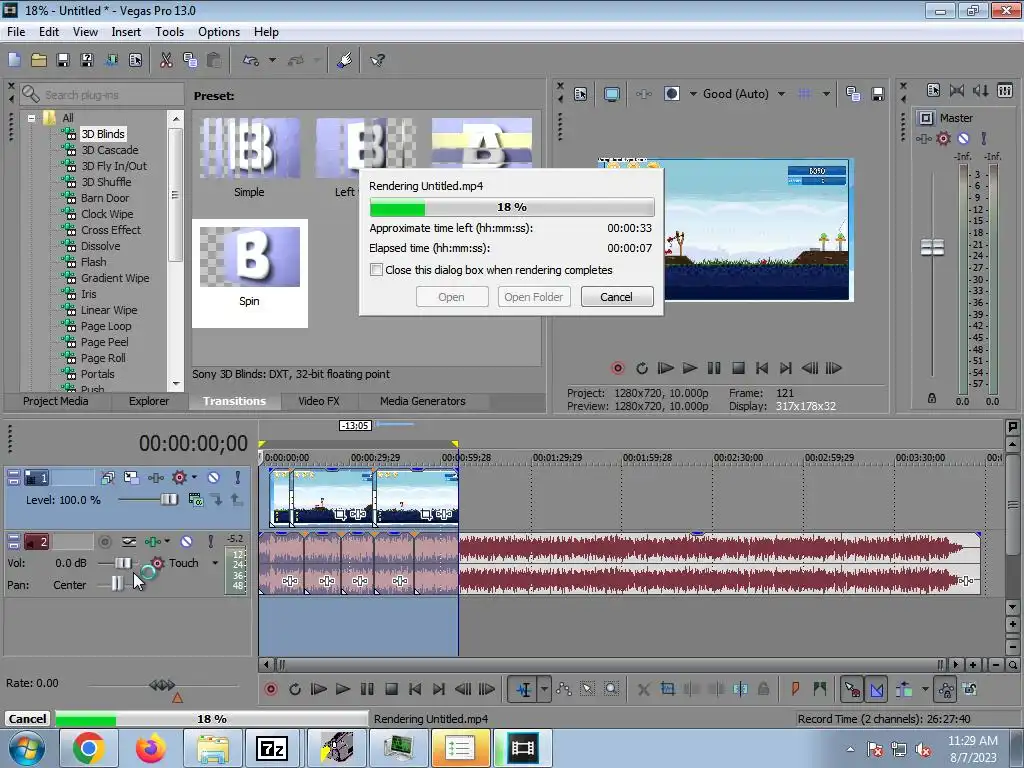This screenshot has width=1024, height=768.
Task: Click the Save snapshot to file icon
Action: (x=878, y=94)
